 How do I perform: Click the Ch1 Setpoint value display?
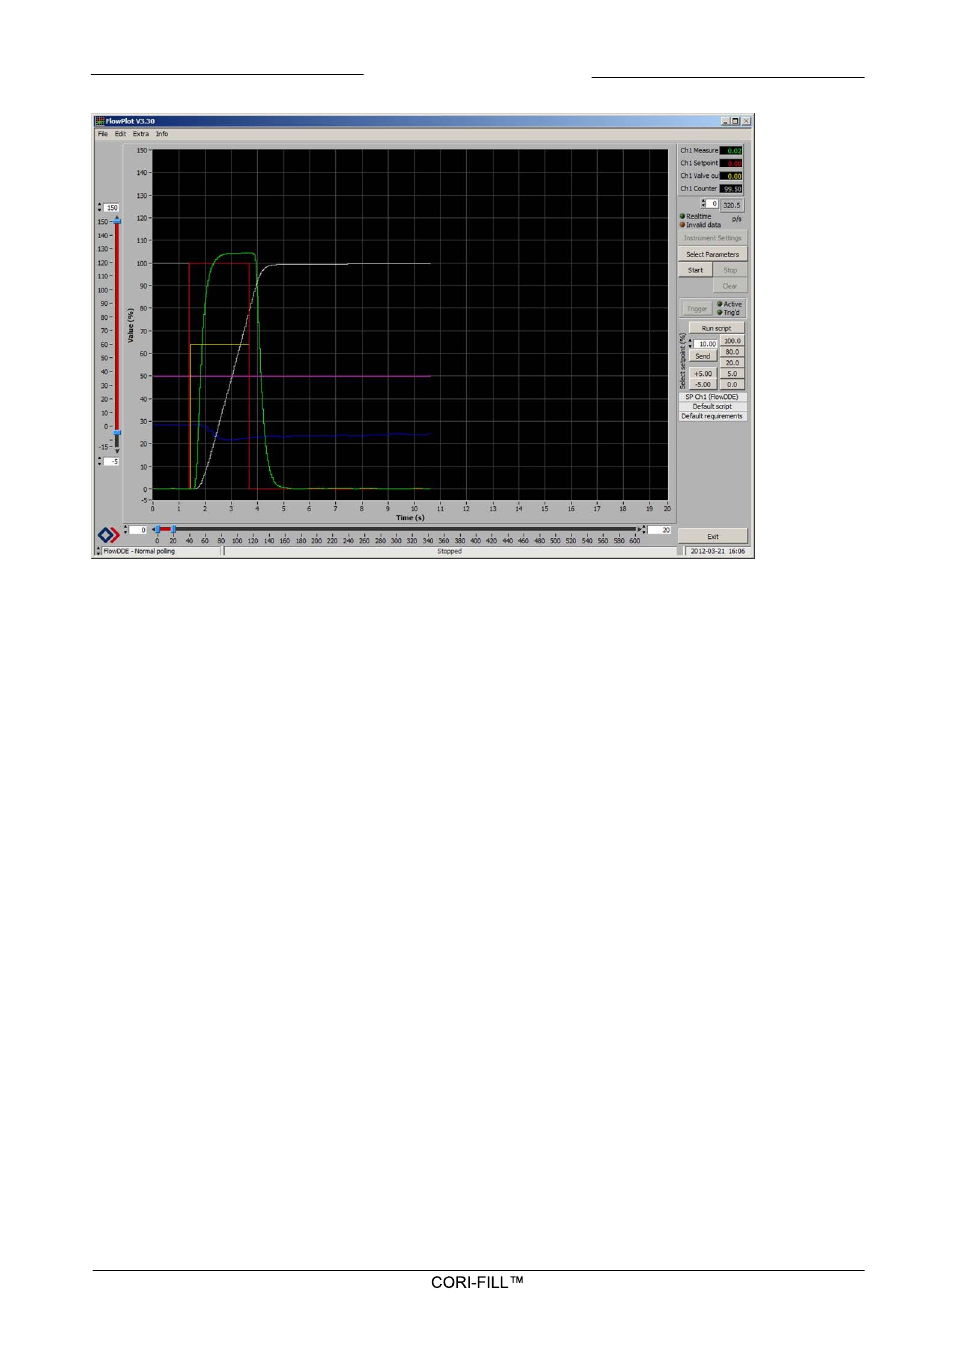coord(731,163)
